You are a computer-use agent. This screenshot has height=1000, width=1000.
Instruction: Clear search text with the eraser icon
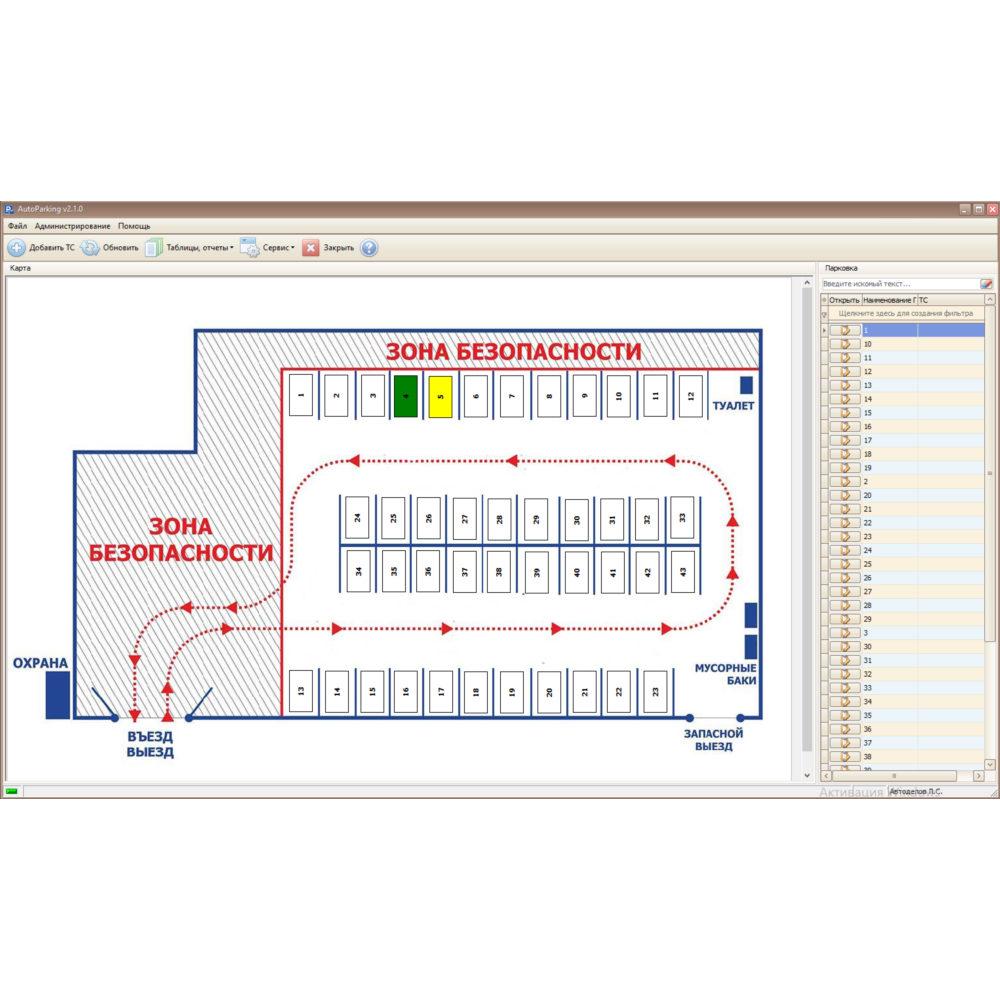[x=987, y=284]
